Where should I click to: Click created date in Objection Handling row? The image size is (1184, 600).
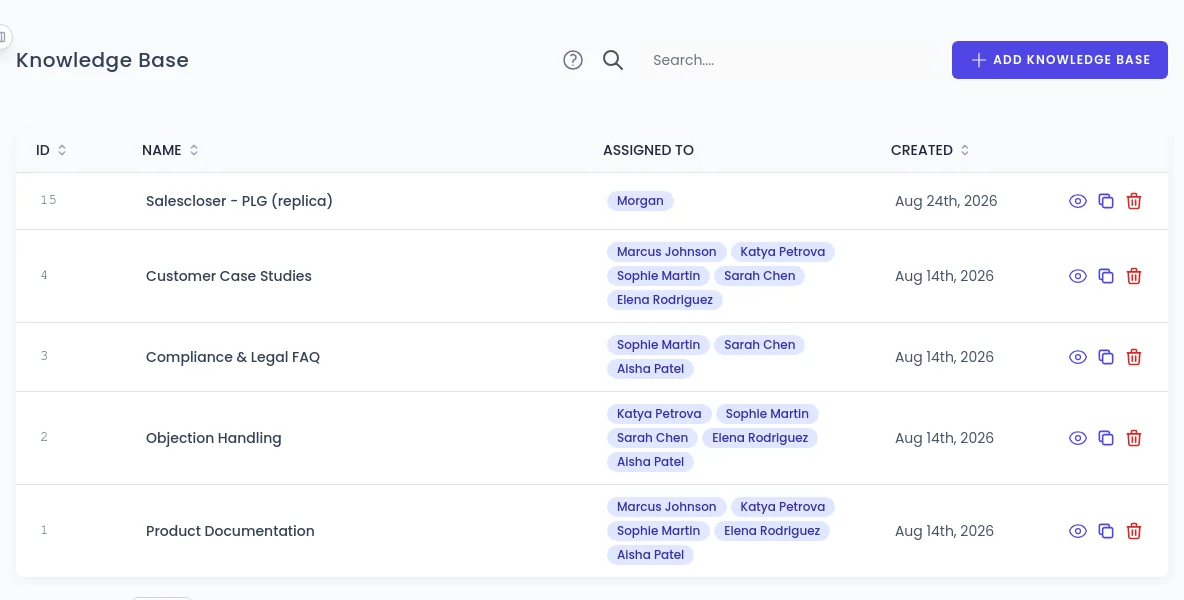[x=944, y=438]
